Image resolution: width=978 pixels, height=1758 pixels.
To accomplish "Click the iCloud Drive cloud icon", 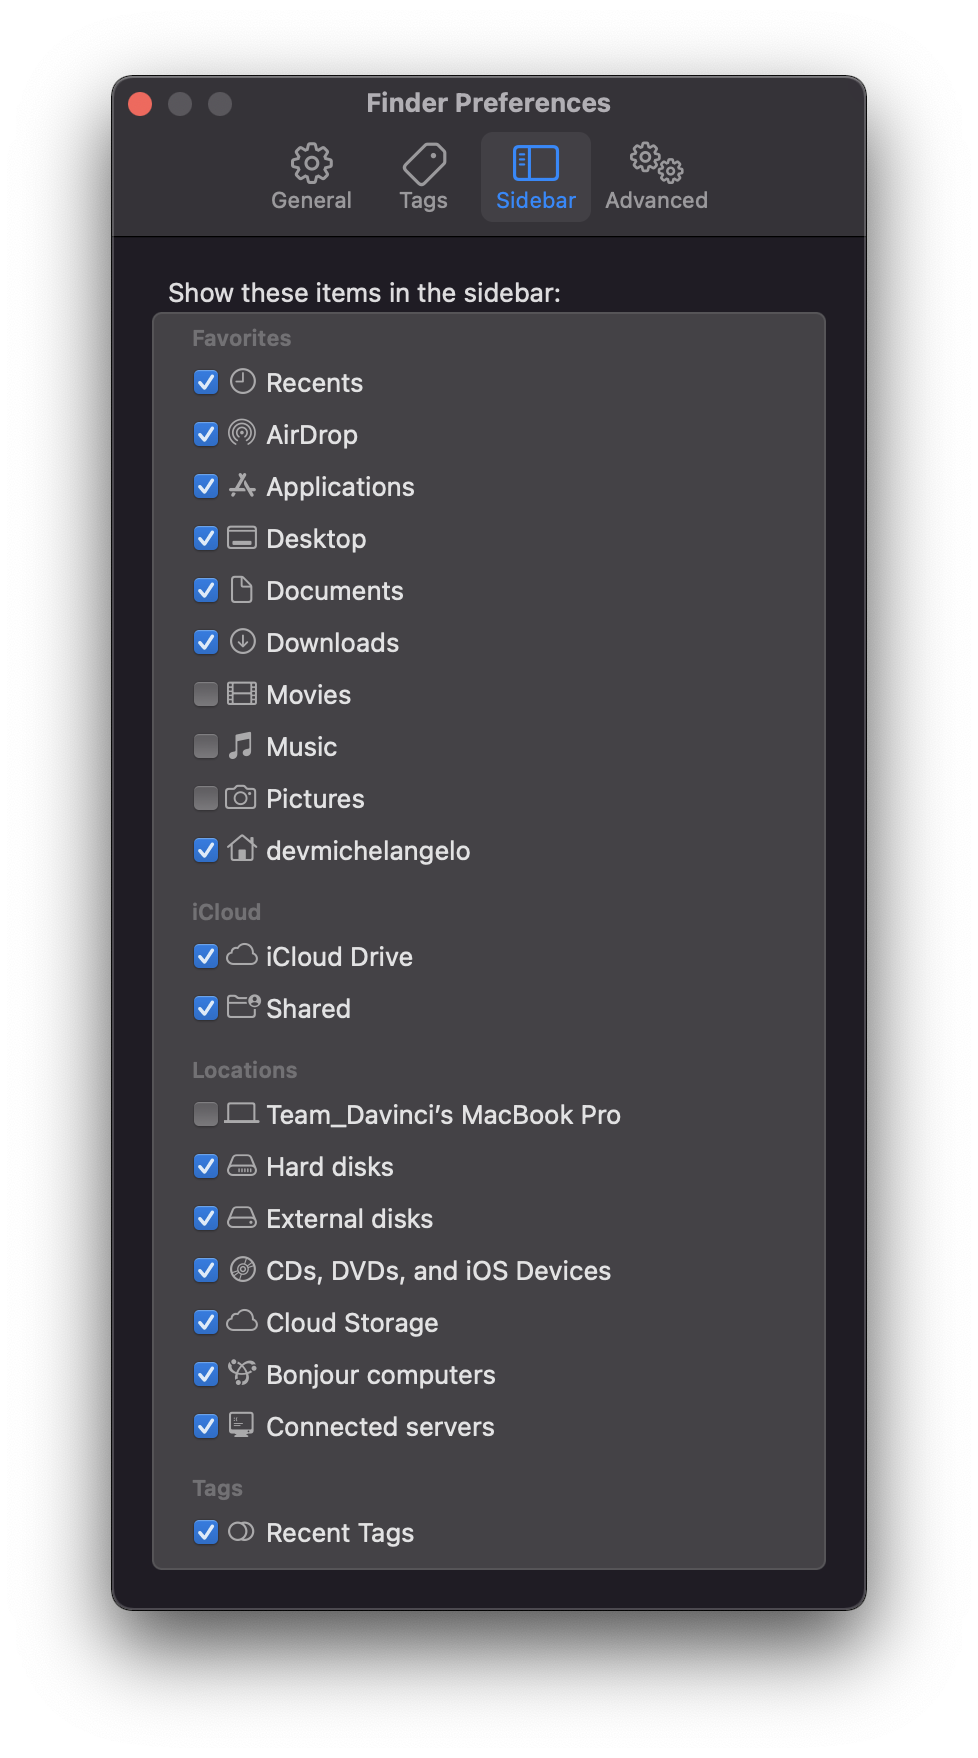I will (x=242, y=956).
